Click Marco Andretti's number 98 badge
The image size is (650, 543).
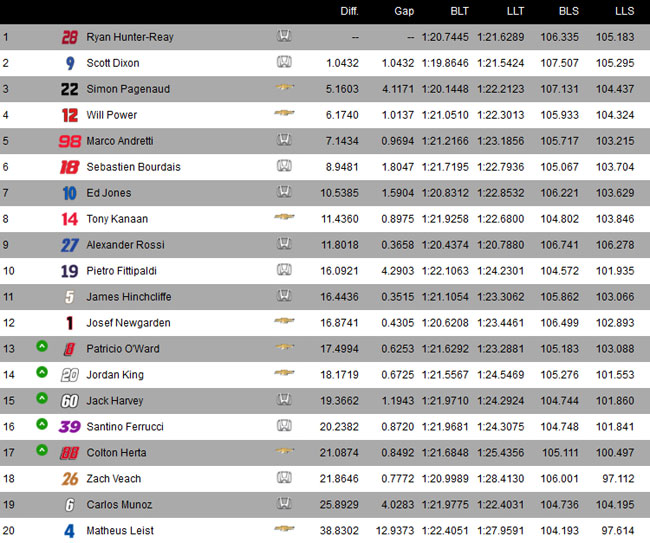(70, 141)
